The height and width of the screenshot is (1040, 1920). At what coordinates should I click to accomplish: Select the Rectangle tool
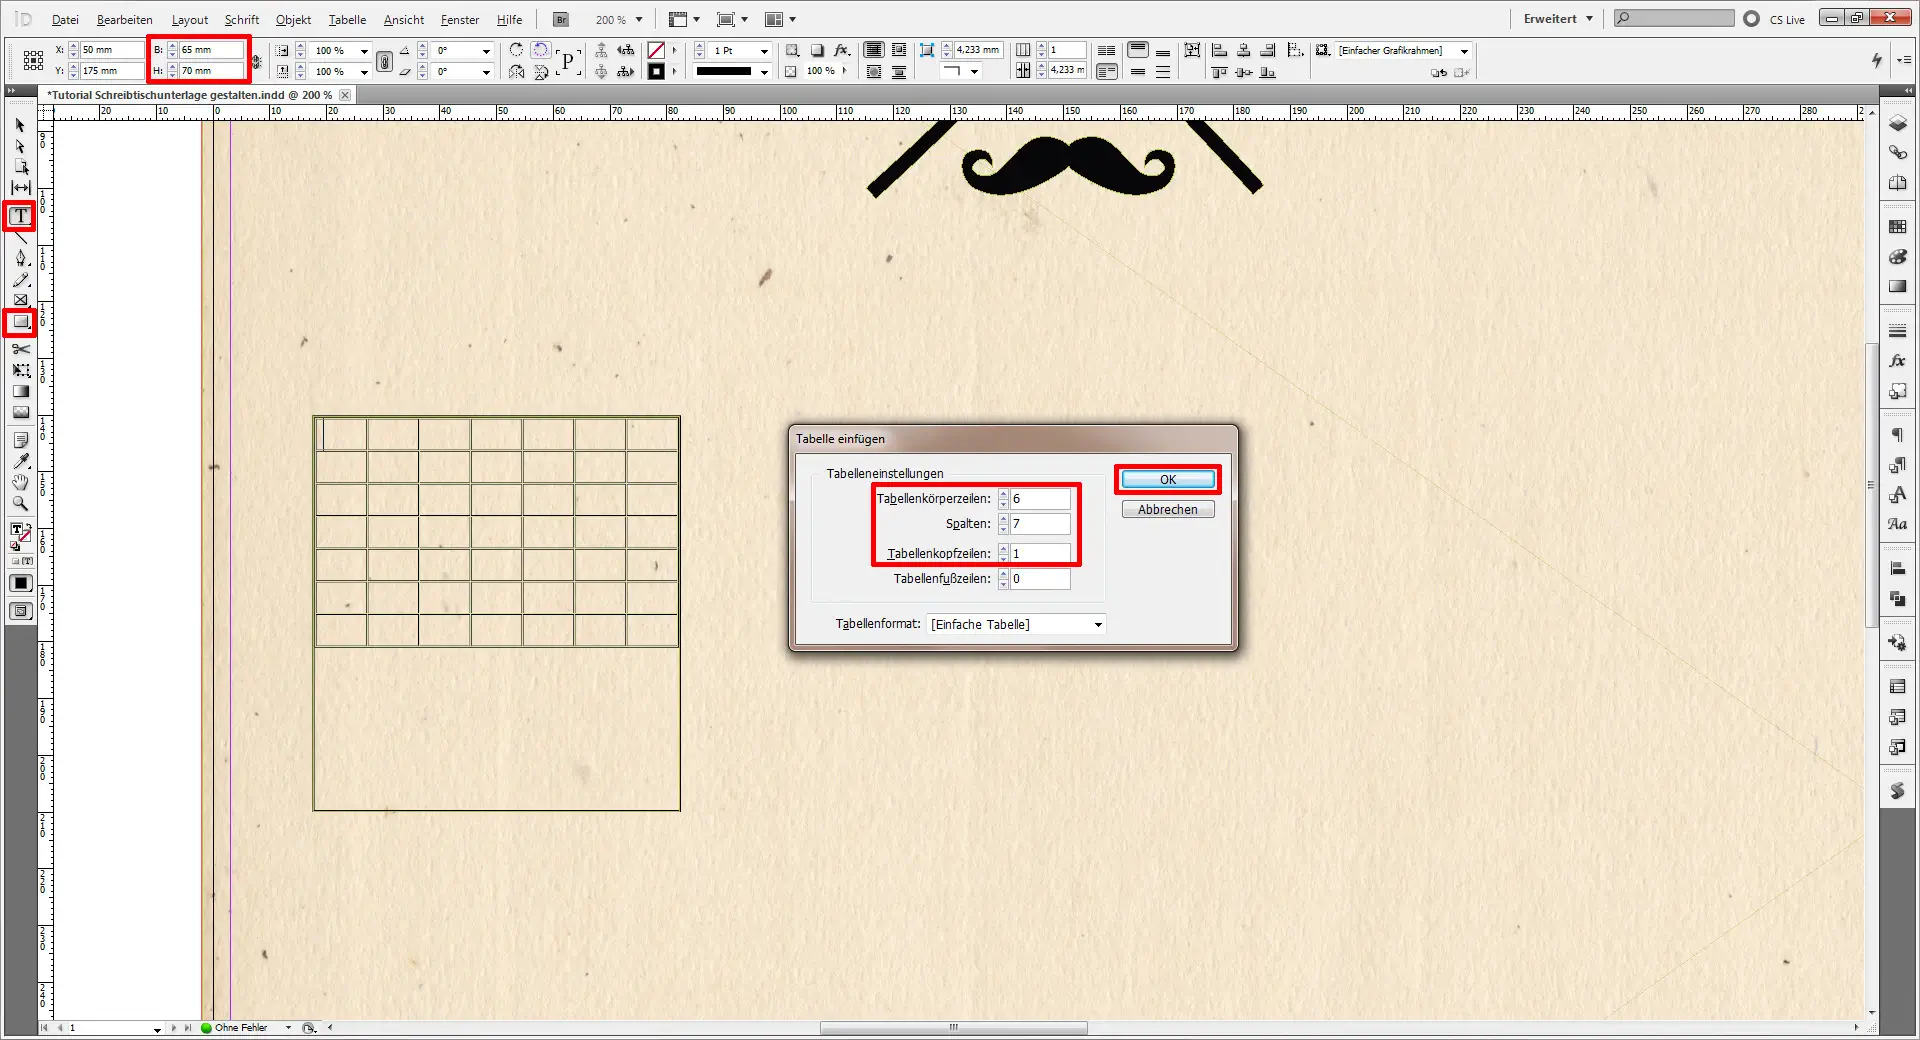click(19, 323)
